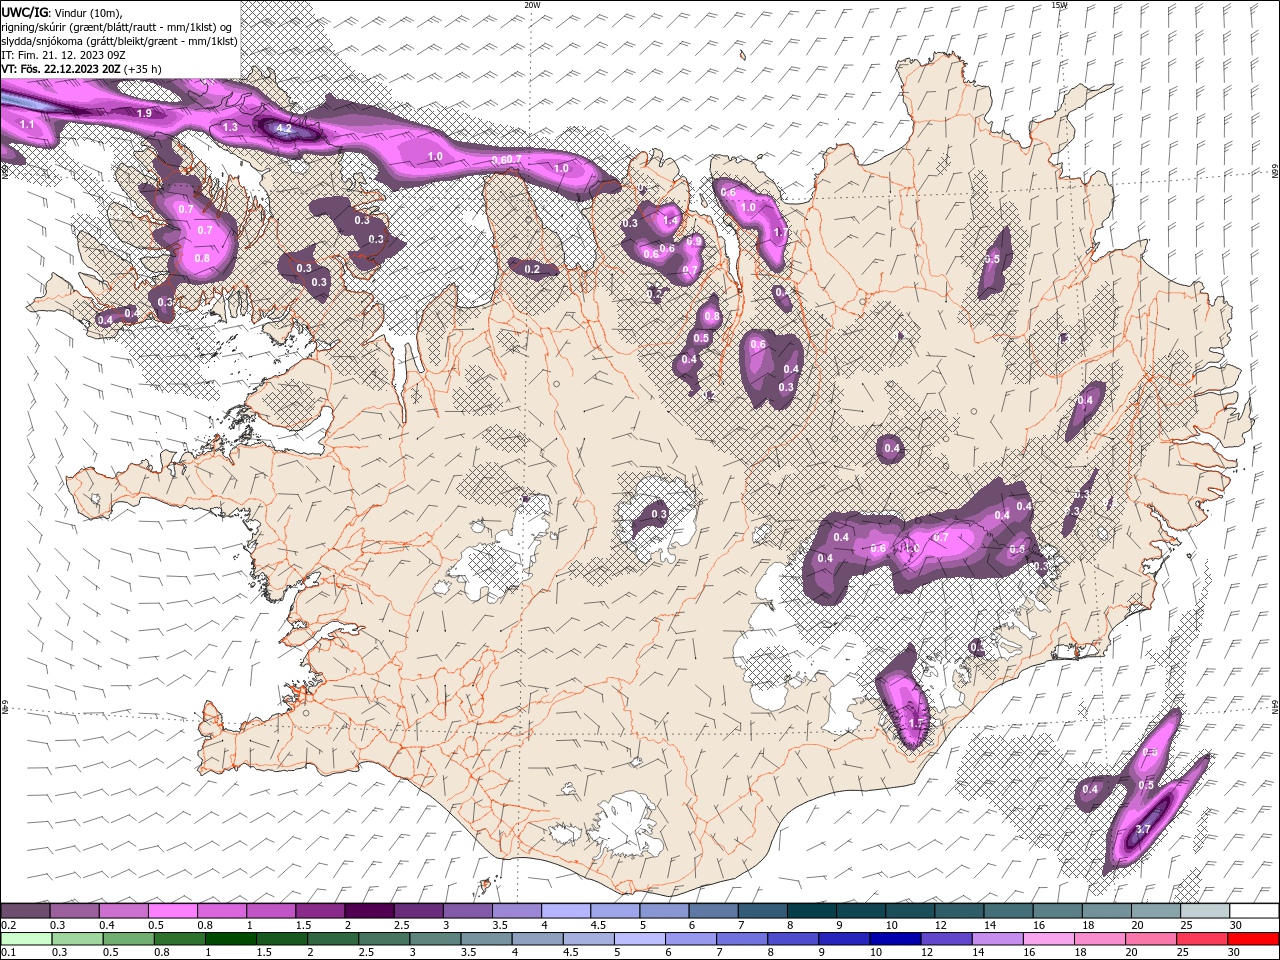Image resolution: width=1280 pixels, height=960 pixels.
Task: Click the 'VT: Fös. 22.12.2023 20Z' valid time
Action: tap(61, 69)
